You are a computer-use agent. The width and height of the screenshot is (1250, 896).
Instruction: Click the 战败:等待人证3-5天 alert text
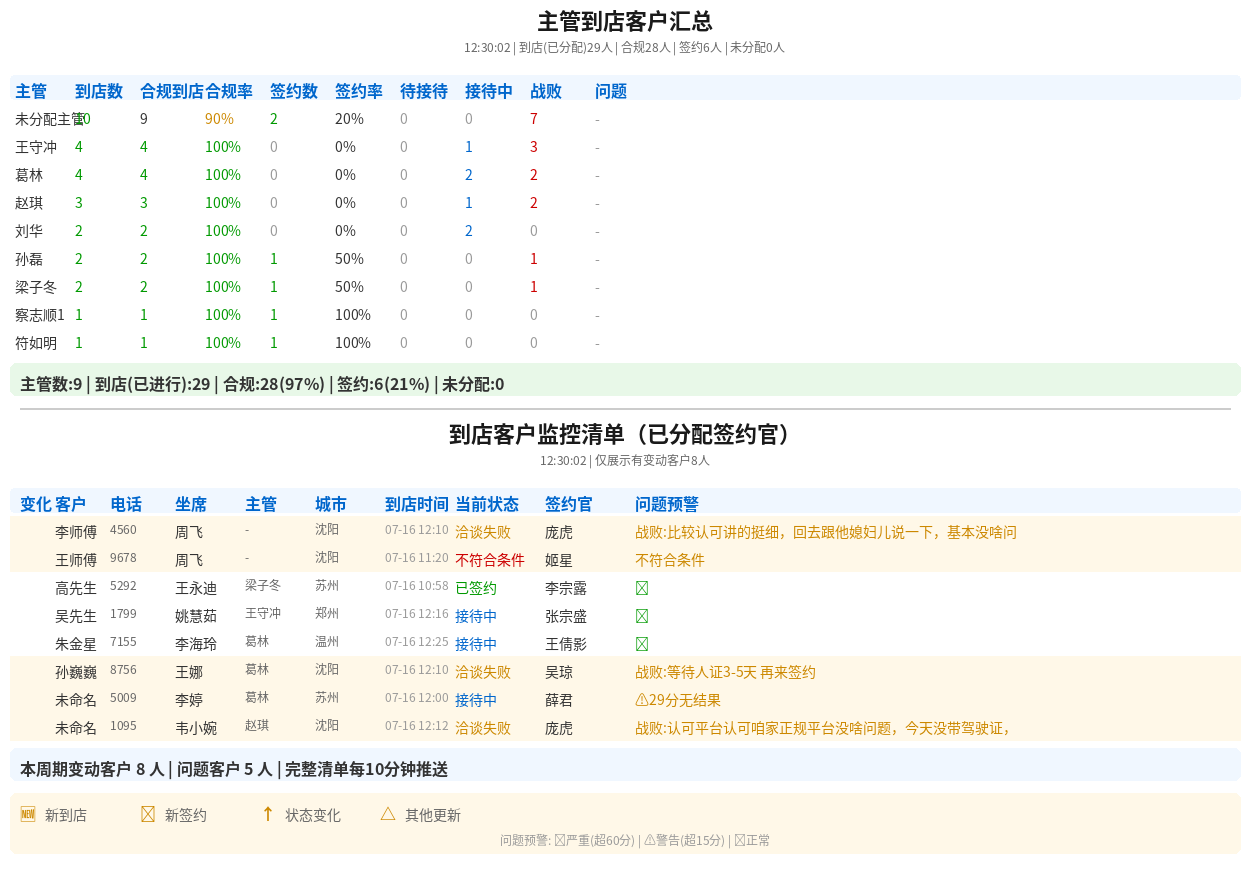(x=725, y=672)
